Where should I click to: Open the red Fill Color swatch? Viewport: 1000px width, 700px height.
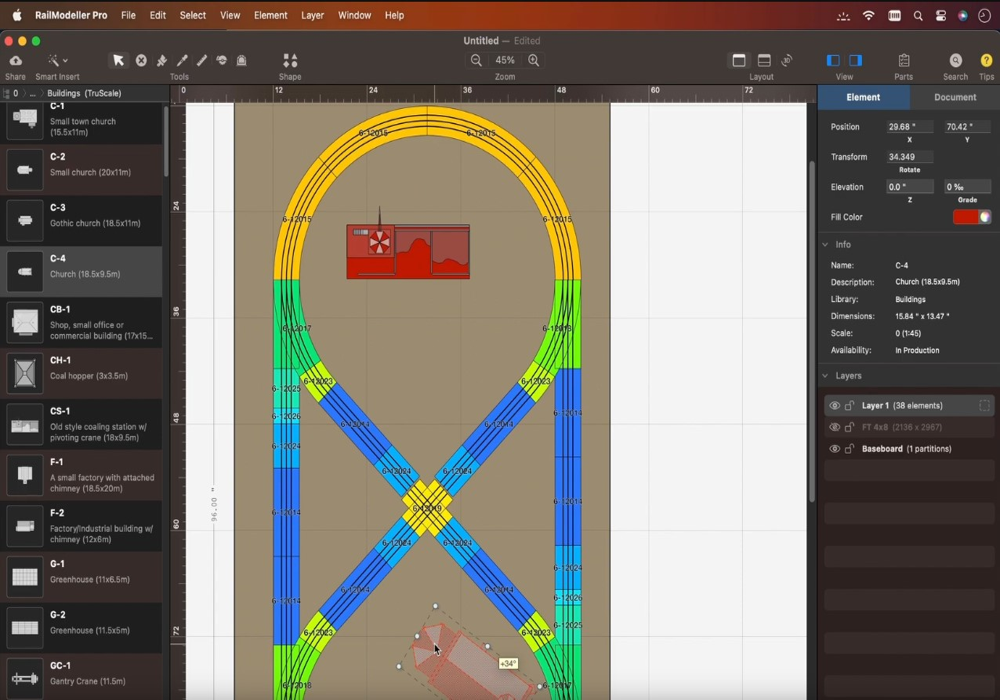point(965,217)
